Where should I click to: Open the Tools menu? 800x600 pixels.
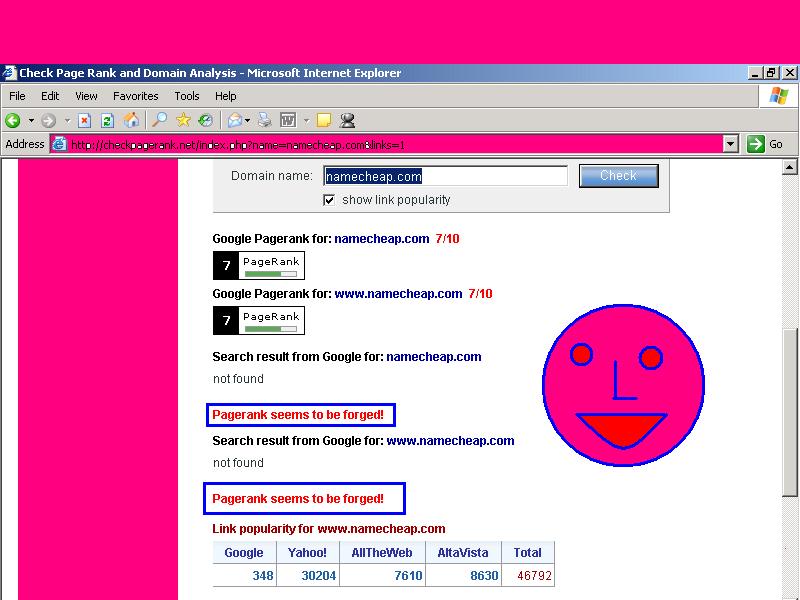coord(187,96)
